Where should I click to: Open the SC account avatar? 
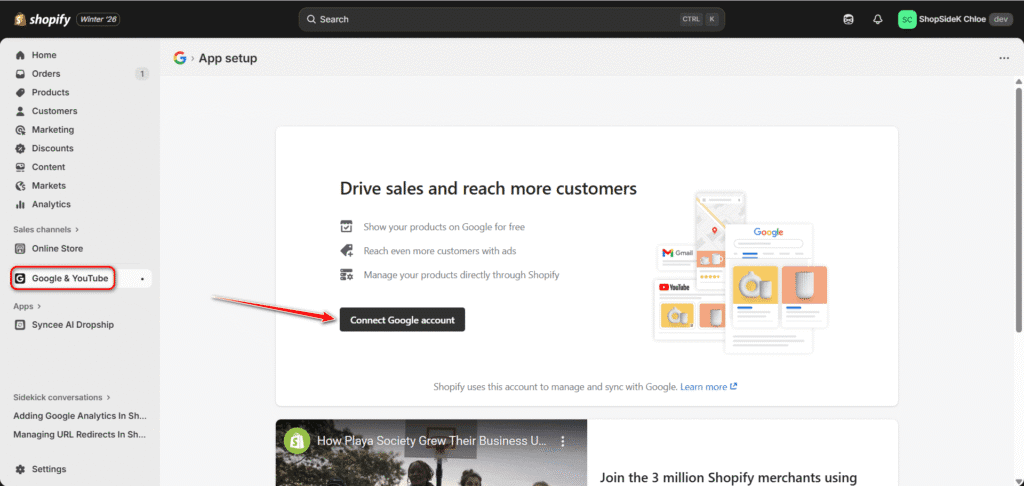906,20
